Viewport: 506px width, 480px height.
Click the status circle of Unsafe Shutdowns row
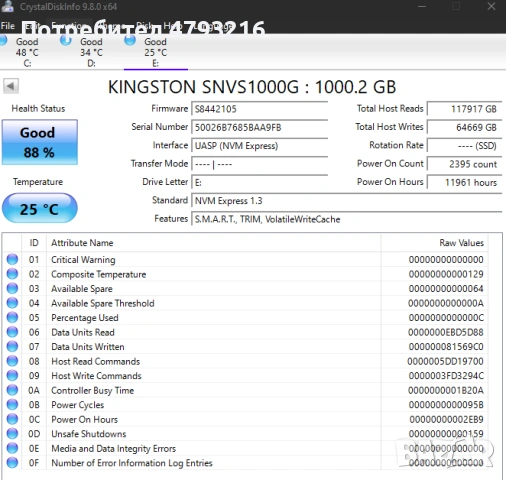pyautogui.click(x=12, y=434)
